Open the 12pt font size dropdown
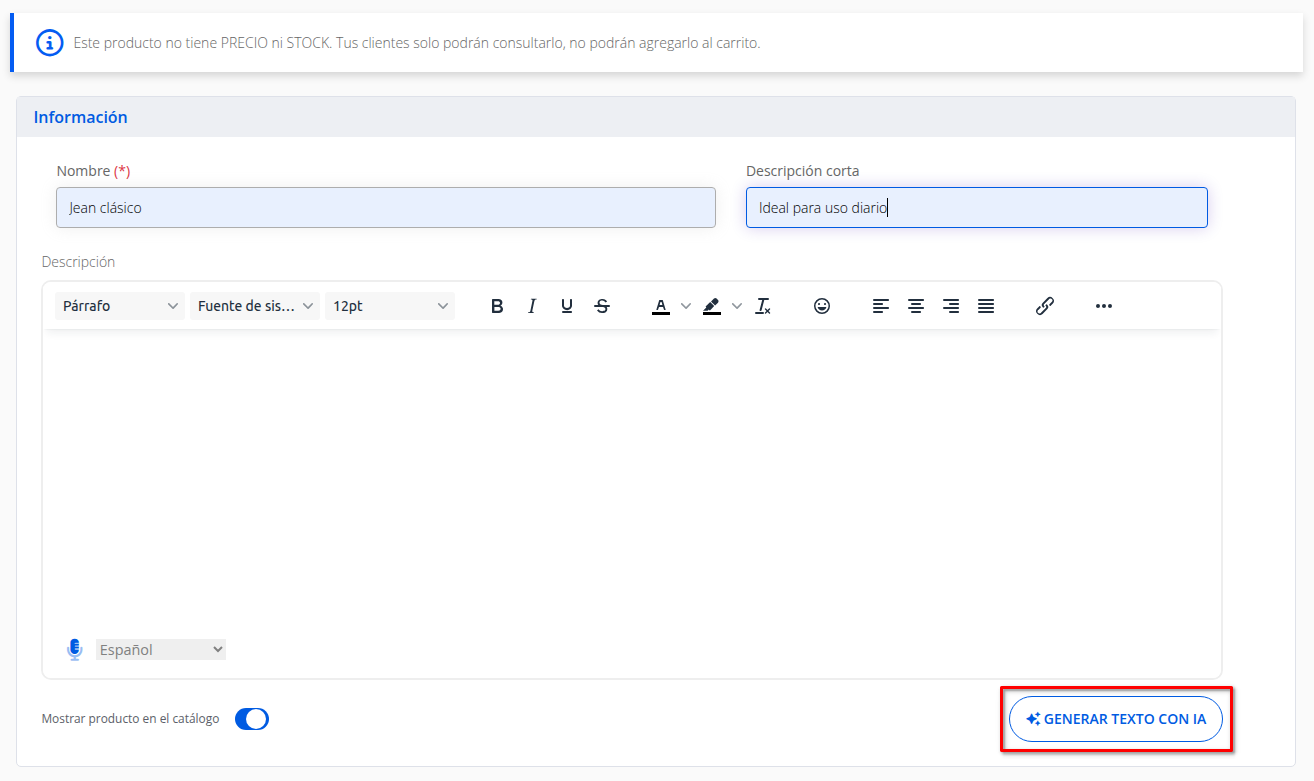 [x=390, y=306]
